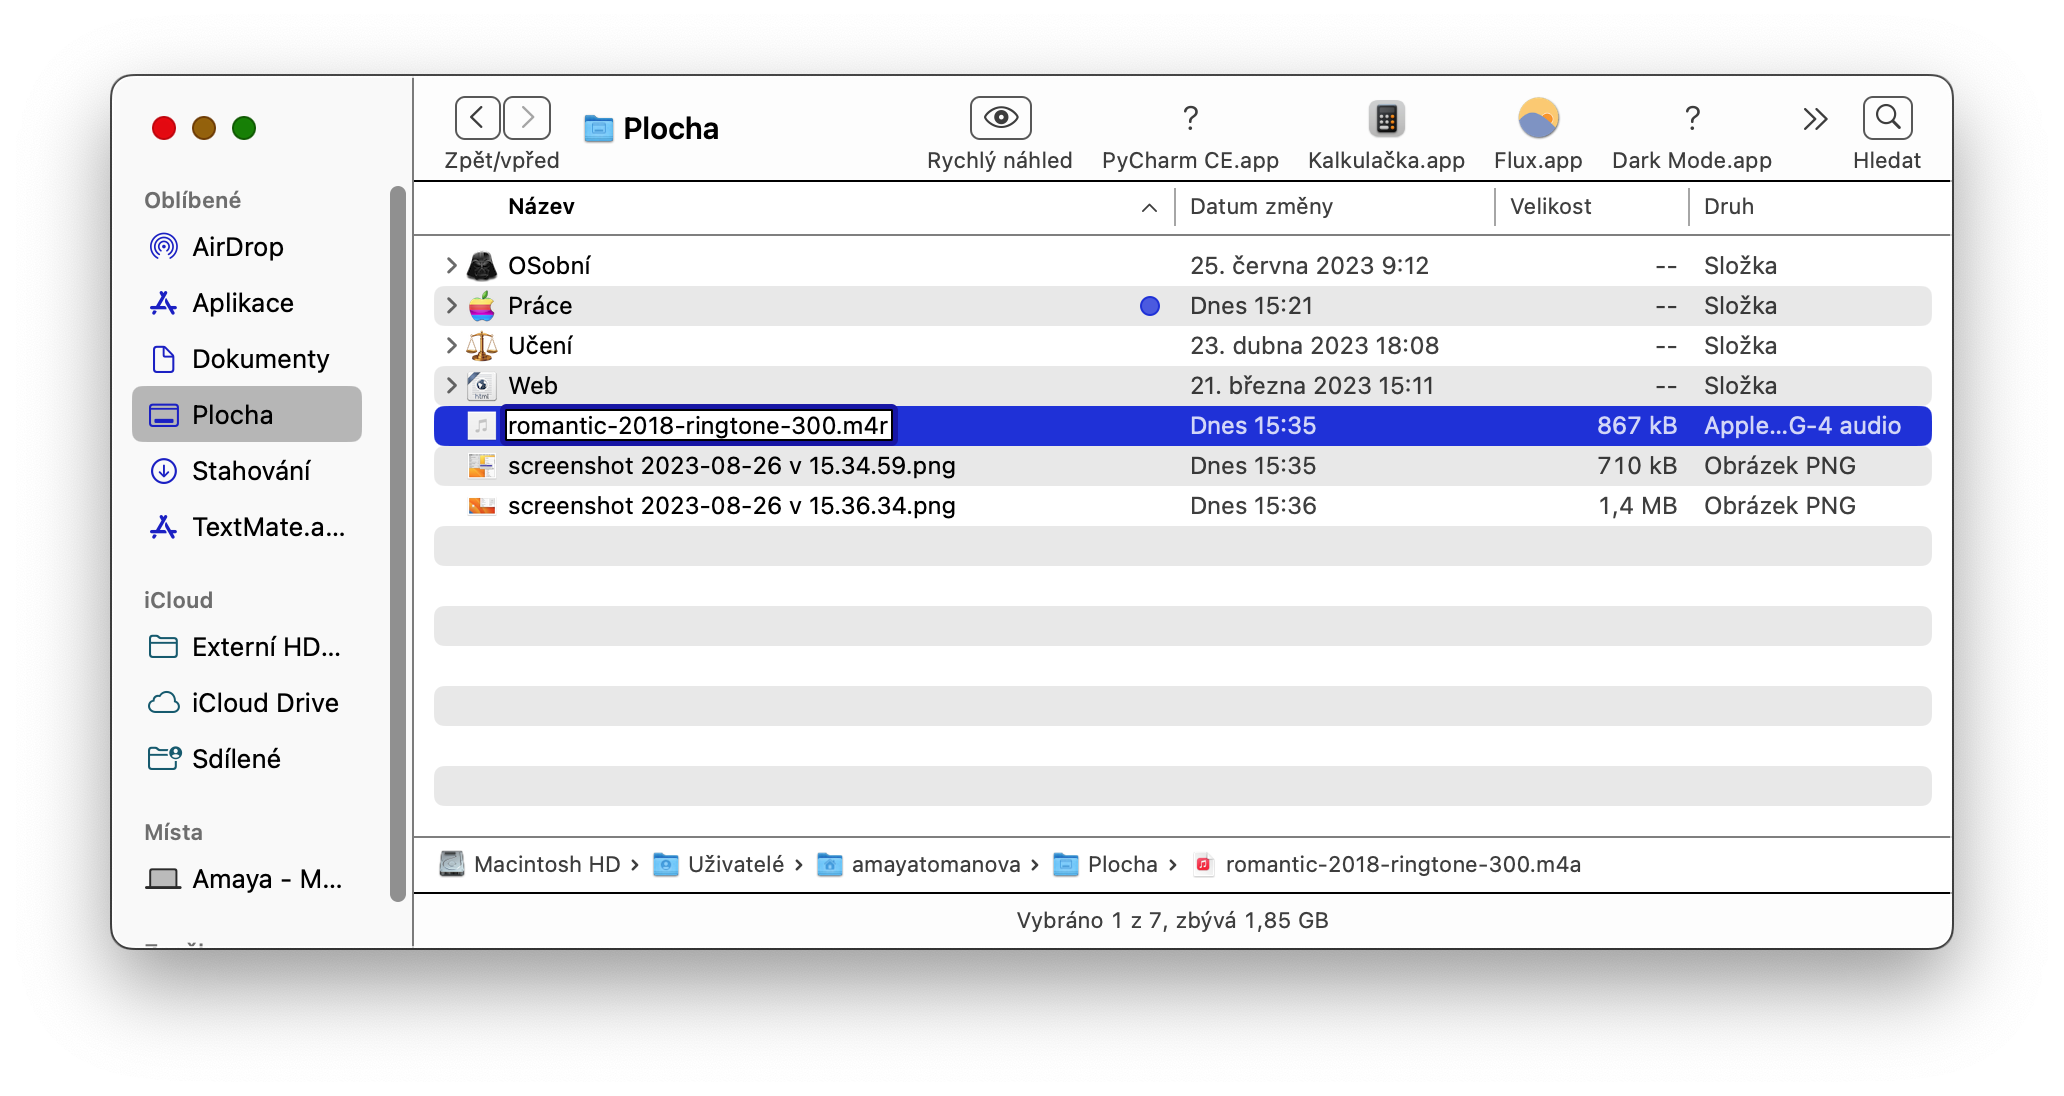This screenshot has width=2064, height=1096.
Task: Select Stahování in the sidebar
Action: [x=250, y=471]
